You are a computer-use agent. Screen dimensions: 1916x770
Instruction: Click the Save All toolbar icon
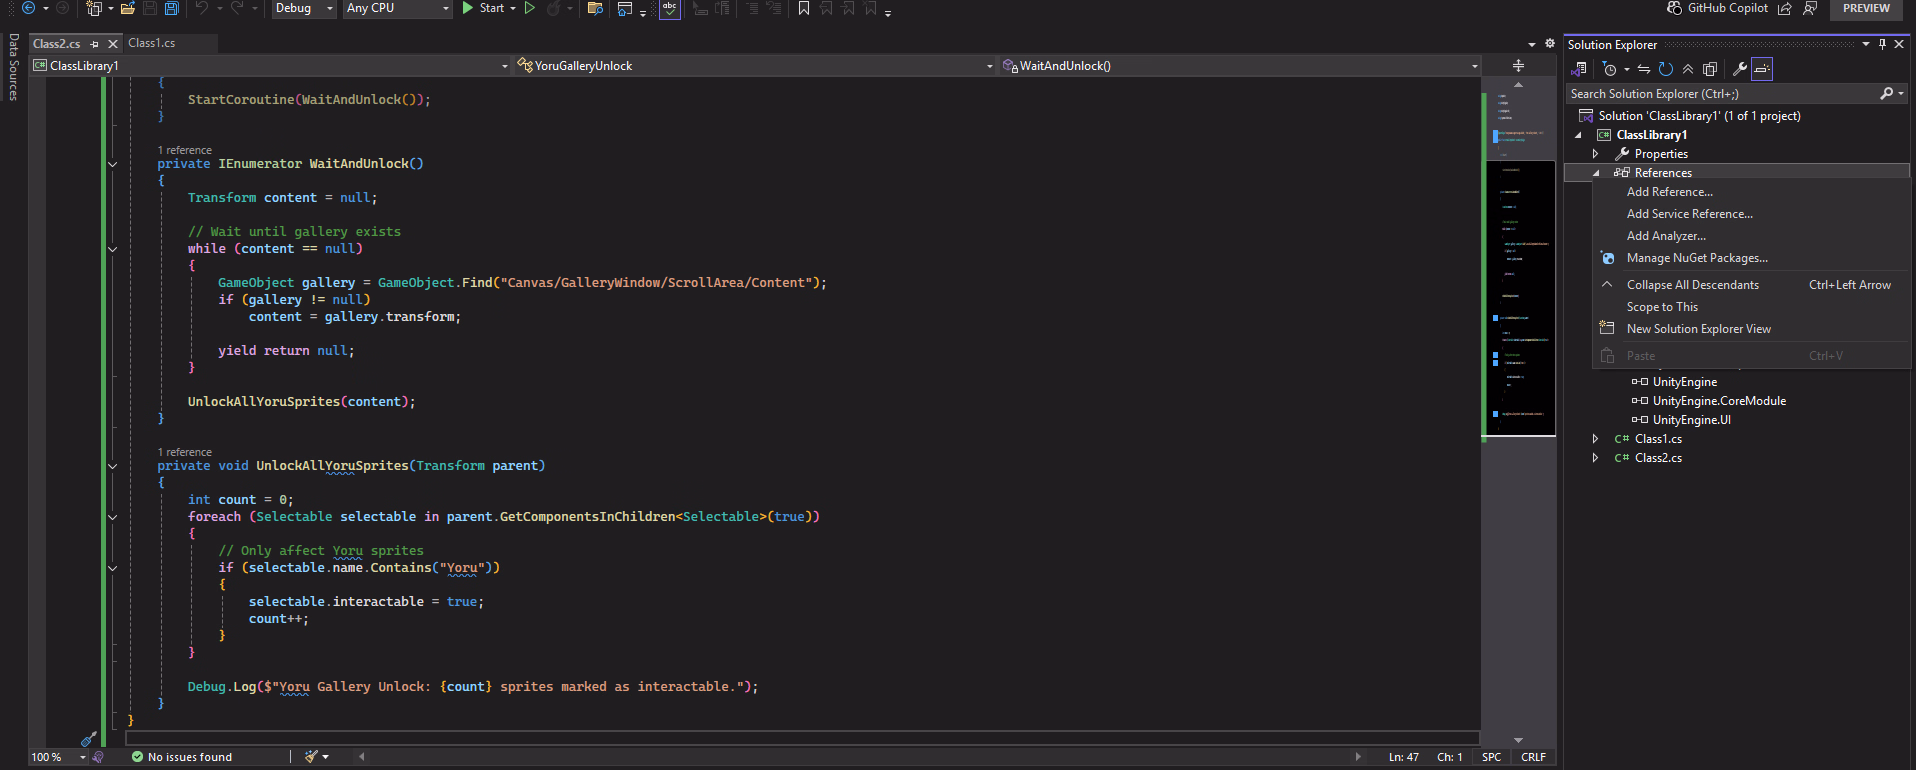pyautogui.click(x=172, y=8)
